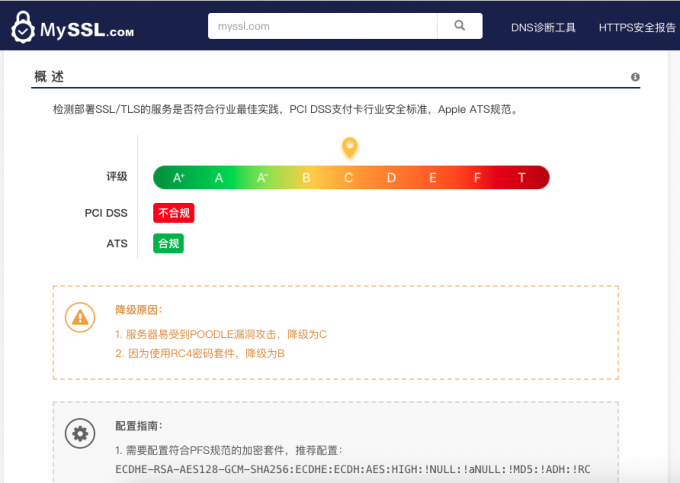680x483 pixels.
Task: Click the PCI DSS row label
Action: tap(106, 213)
